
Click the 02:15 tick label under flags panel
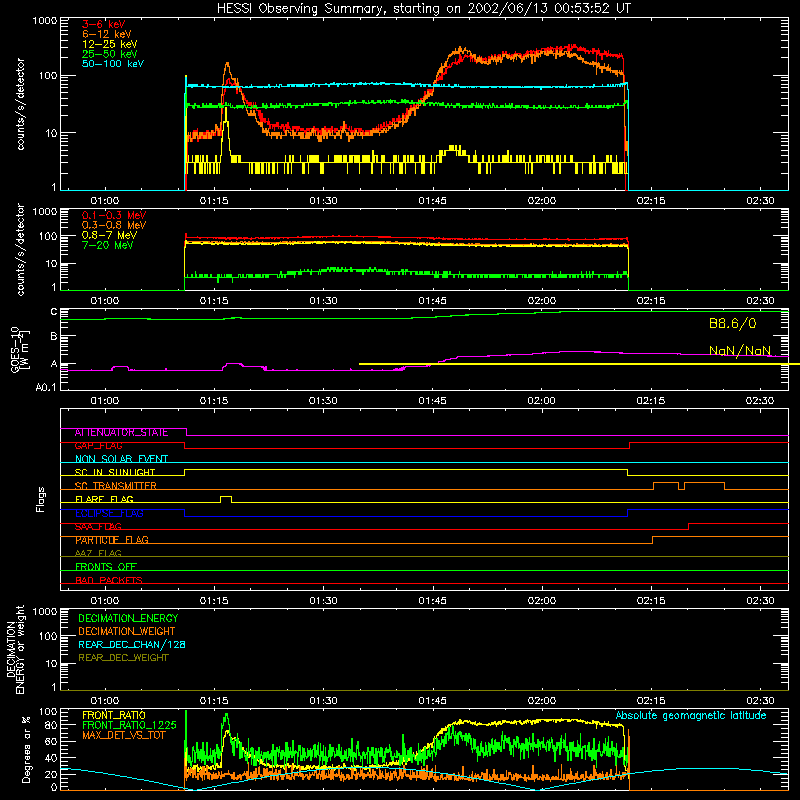651,601
